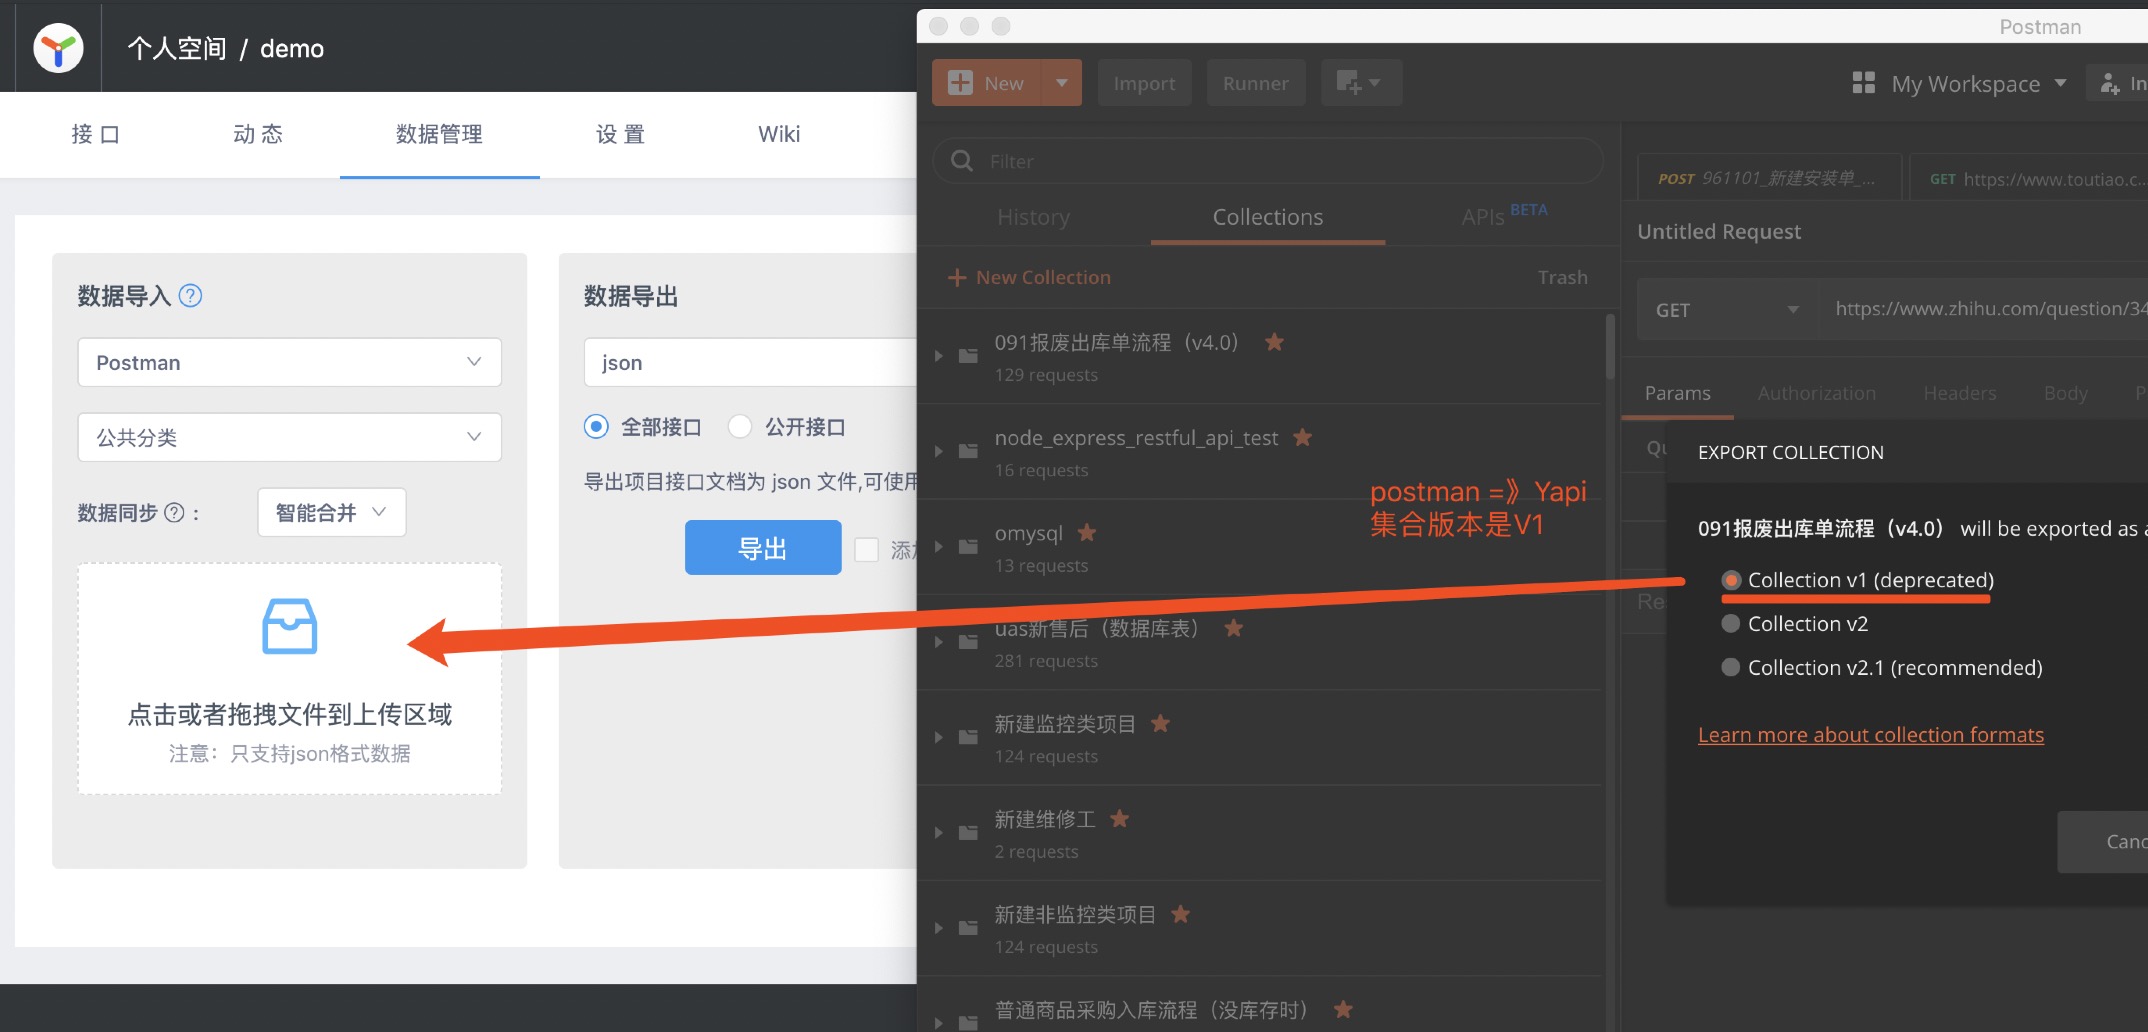Viewport: 2148px width, 1032px height.
Task: Open the json export format dropdown
Action: click(750, 362)
